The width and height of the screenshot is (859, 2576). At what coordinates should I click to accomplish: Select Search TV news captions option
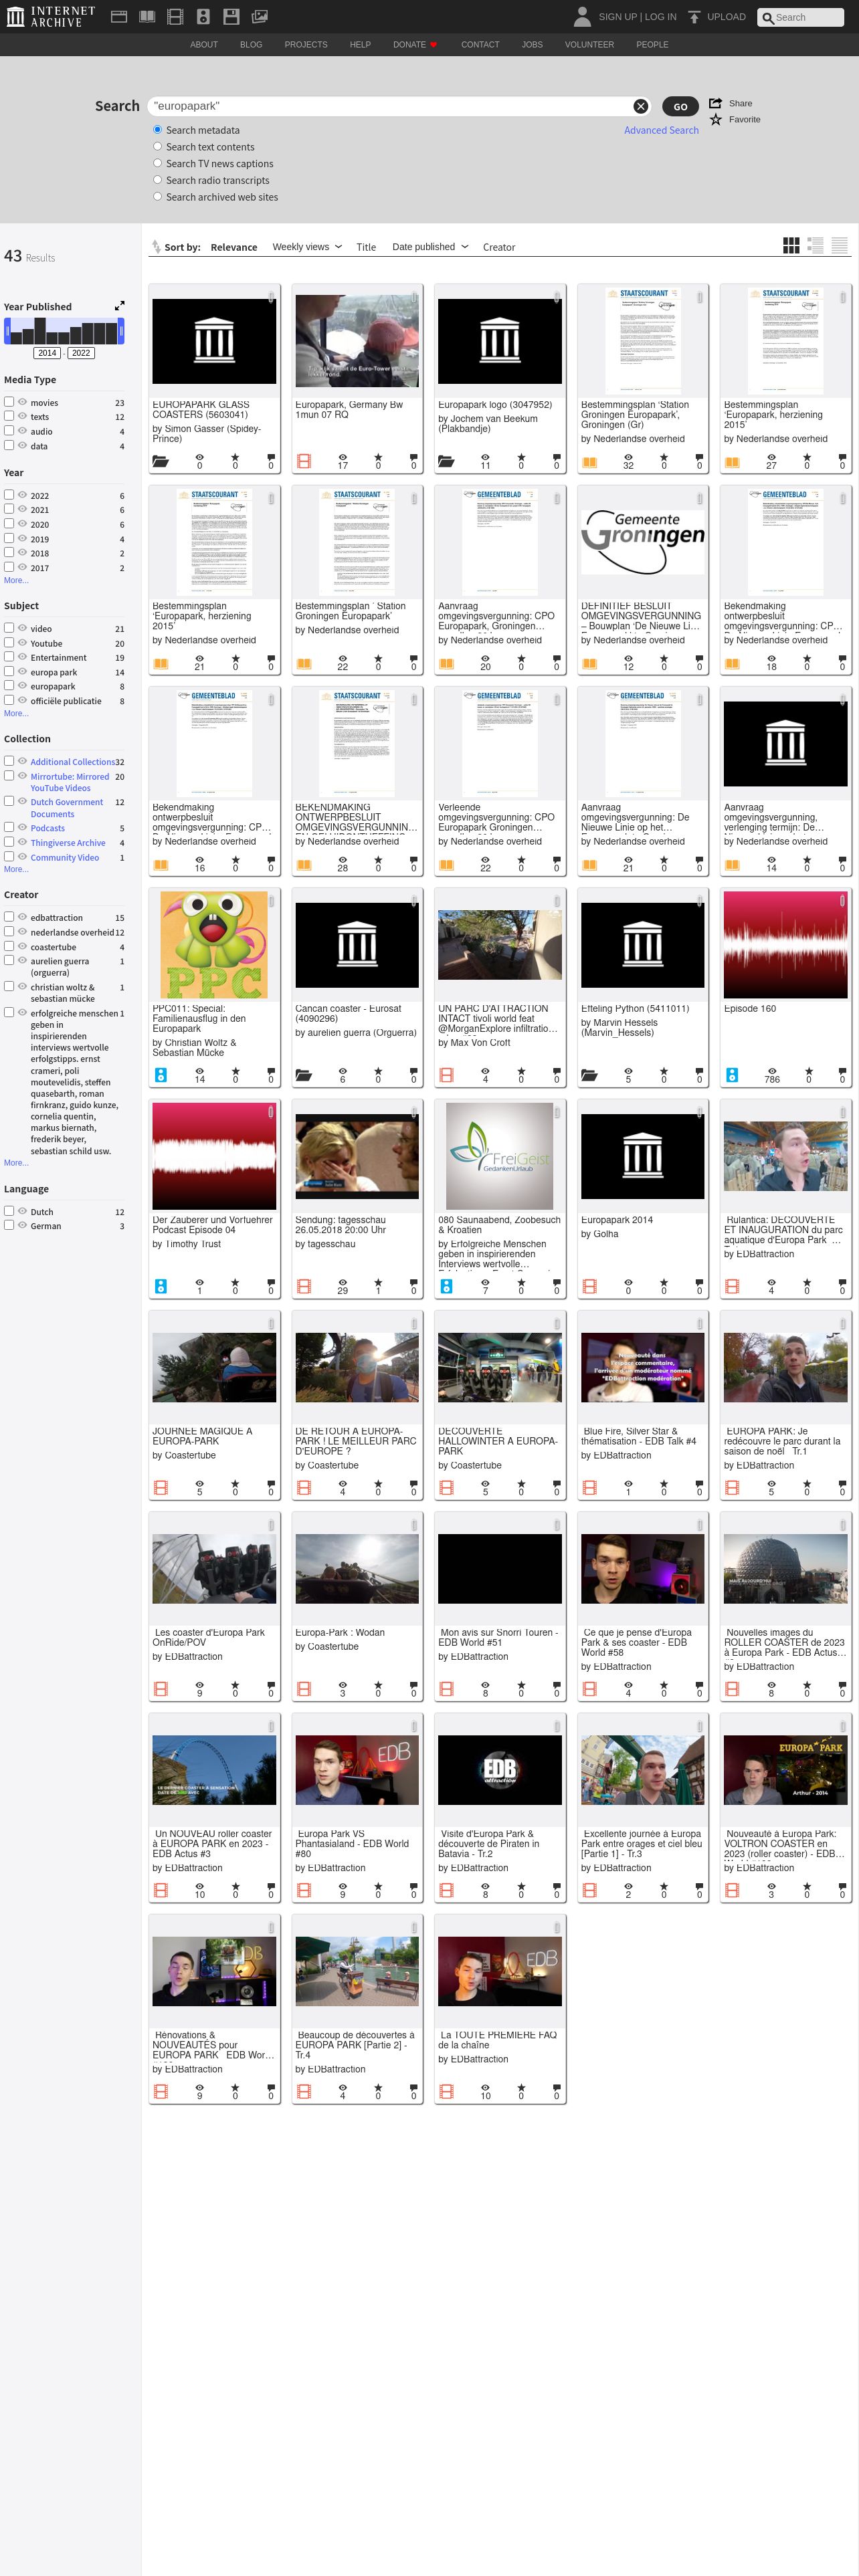(x=157, y=163)
